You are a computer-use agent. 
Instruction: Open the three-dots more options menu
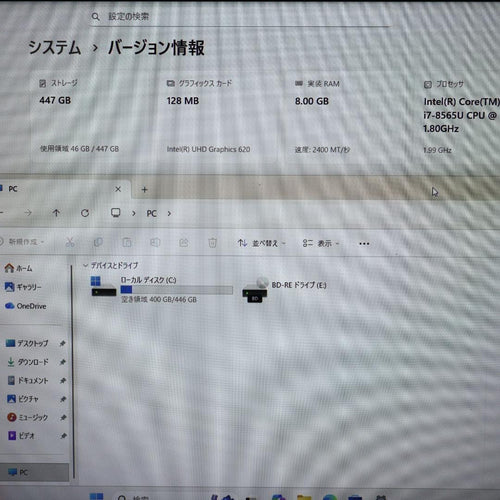364,244
